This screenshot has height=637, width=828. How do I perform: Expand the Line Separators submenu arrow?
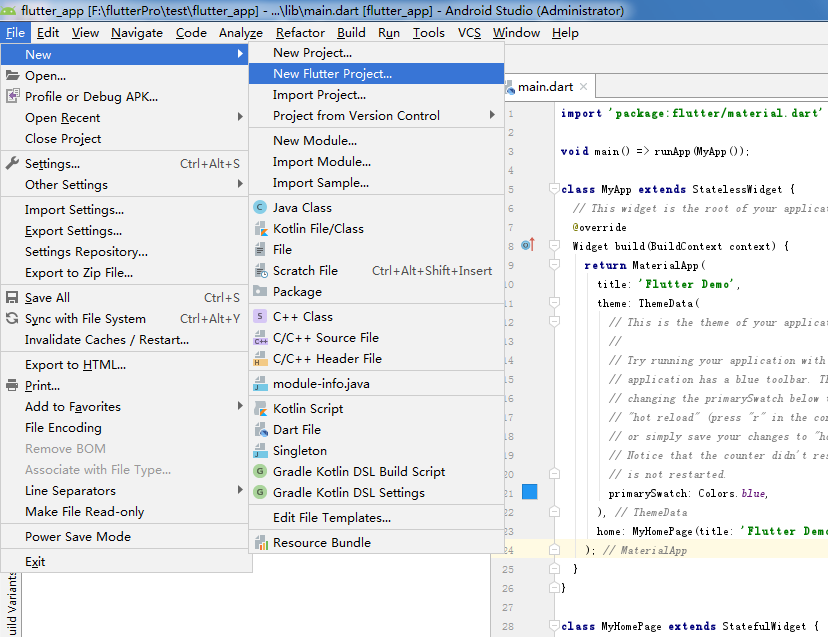pyautogui.click(x=240, y=490)
